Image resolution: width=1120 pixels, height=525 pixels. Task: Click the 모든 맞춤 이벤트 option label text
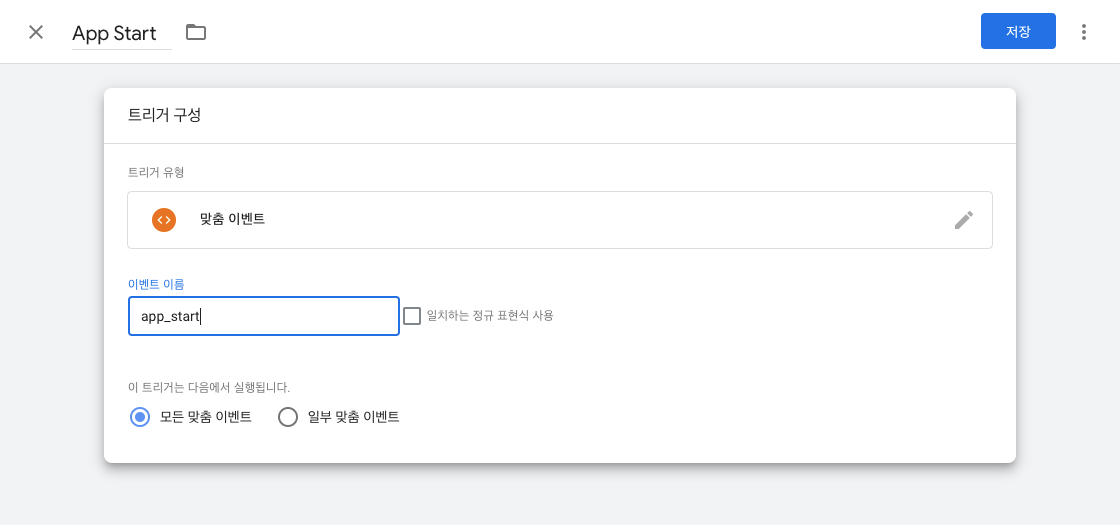(x=206, y=417)
